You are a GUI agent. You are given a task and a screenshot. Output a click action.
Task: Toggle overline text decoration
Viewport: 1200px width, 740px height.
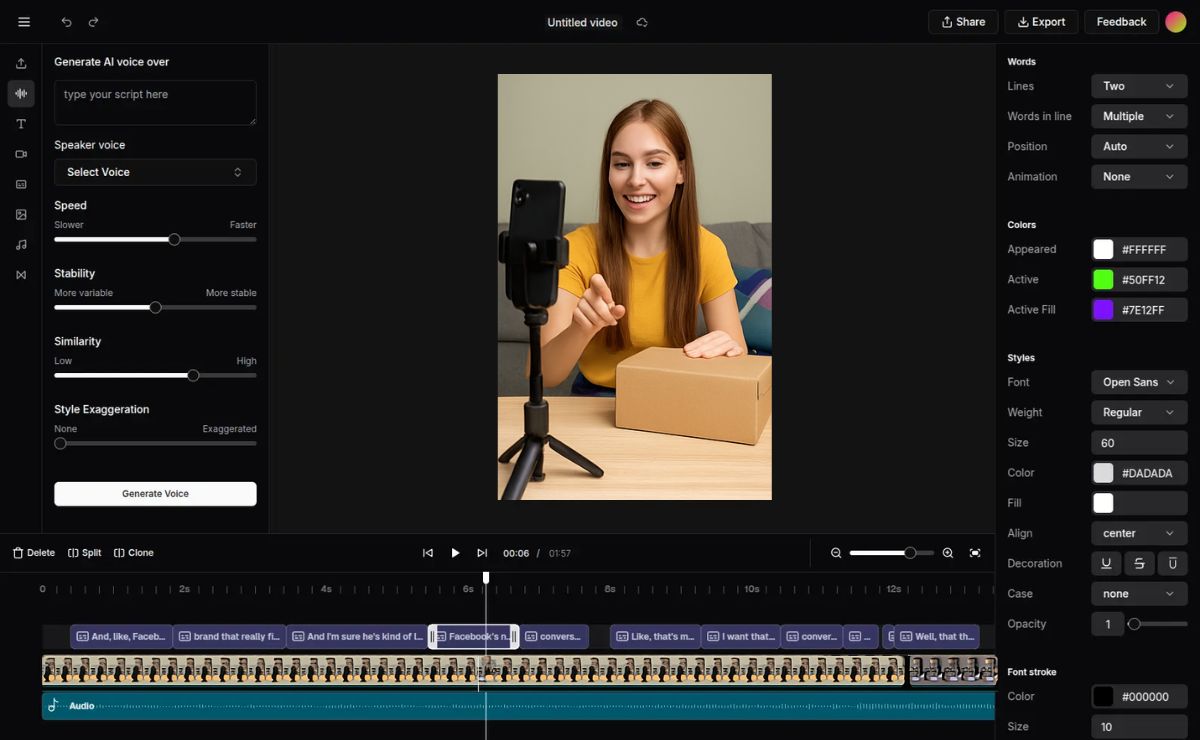click(x=1173, y=564)
